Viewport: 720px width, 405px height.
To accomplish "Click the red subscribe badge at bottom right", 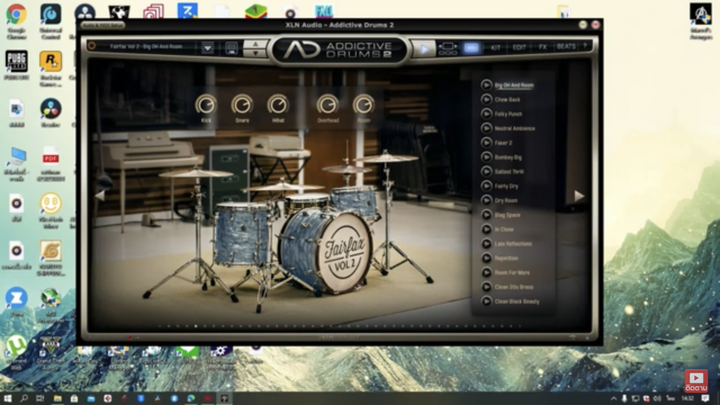I will point(696,381).
